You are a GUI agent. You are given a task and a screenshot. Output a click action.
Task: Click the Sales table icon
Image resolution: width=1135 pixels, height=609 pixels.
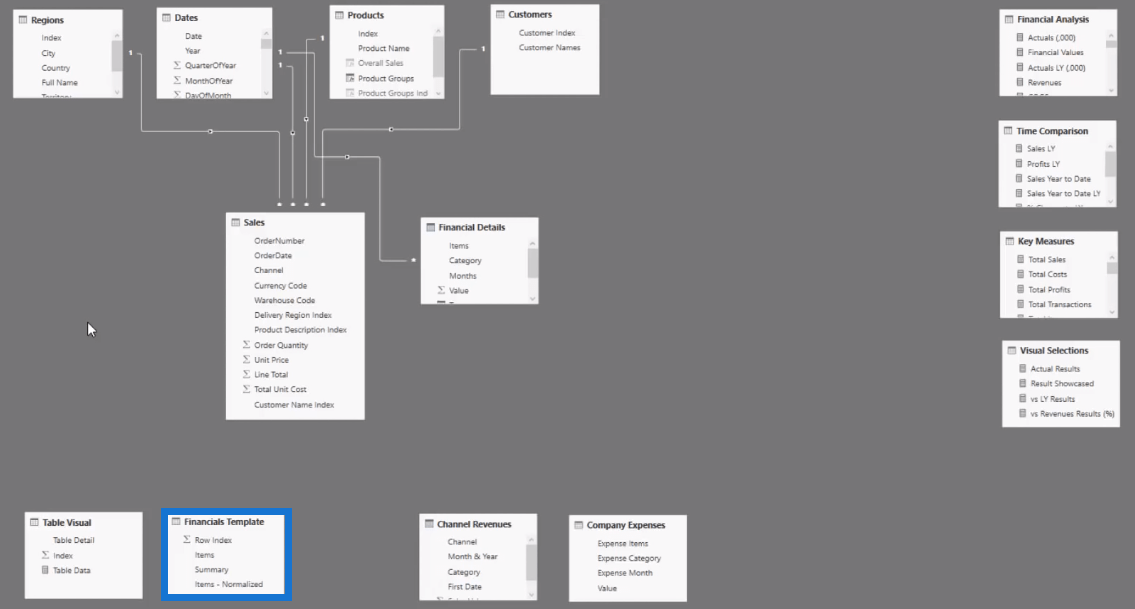click(236, 222)
